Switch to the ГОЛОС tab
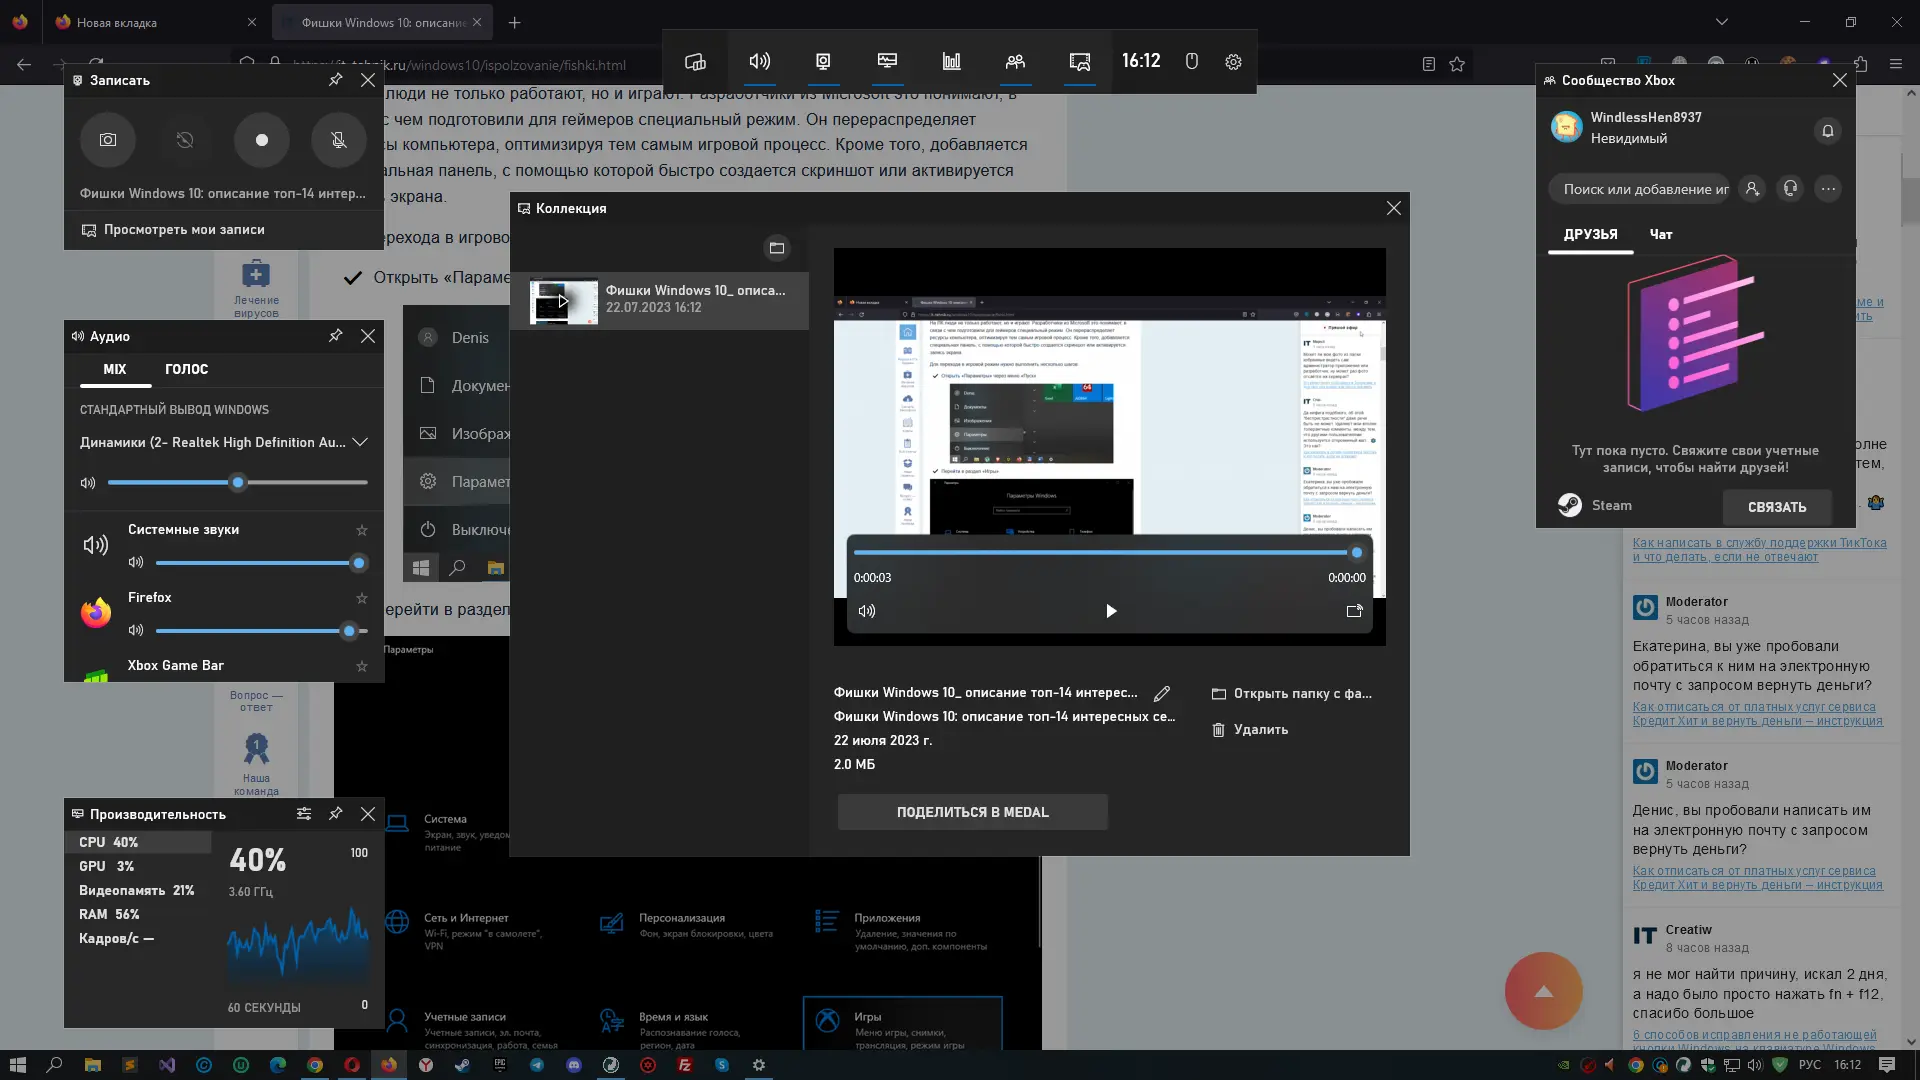 187,369
